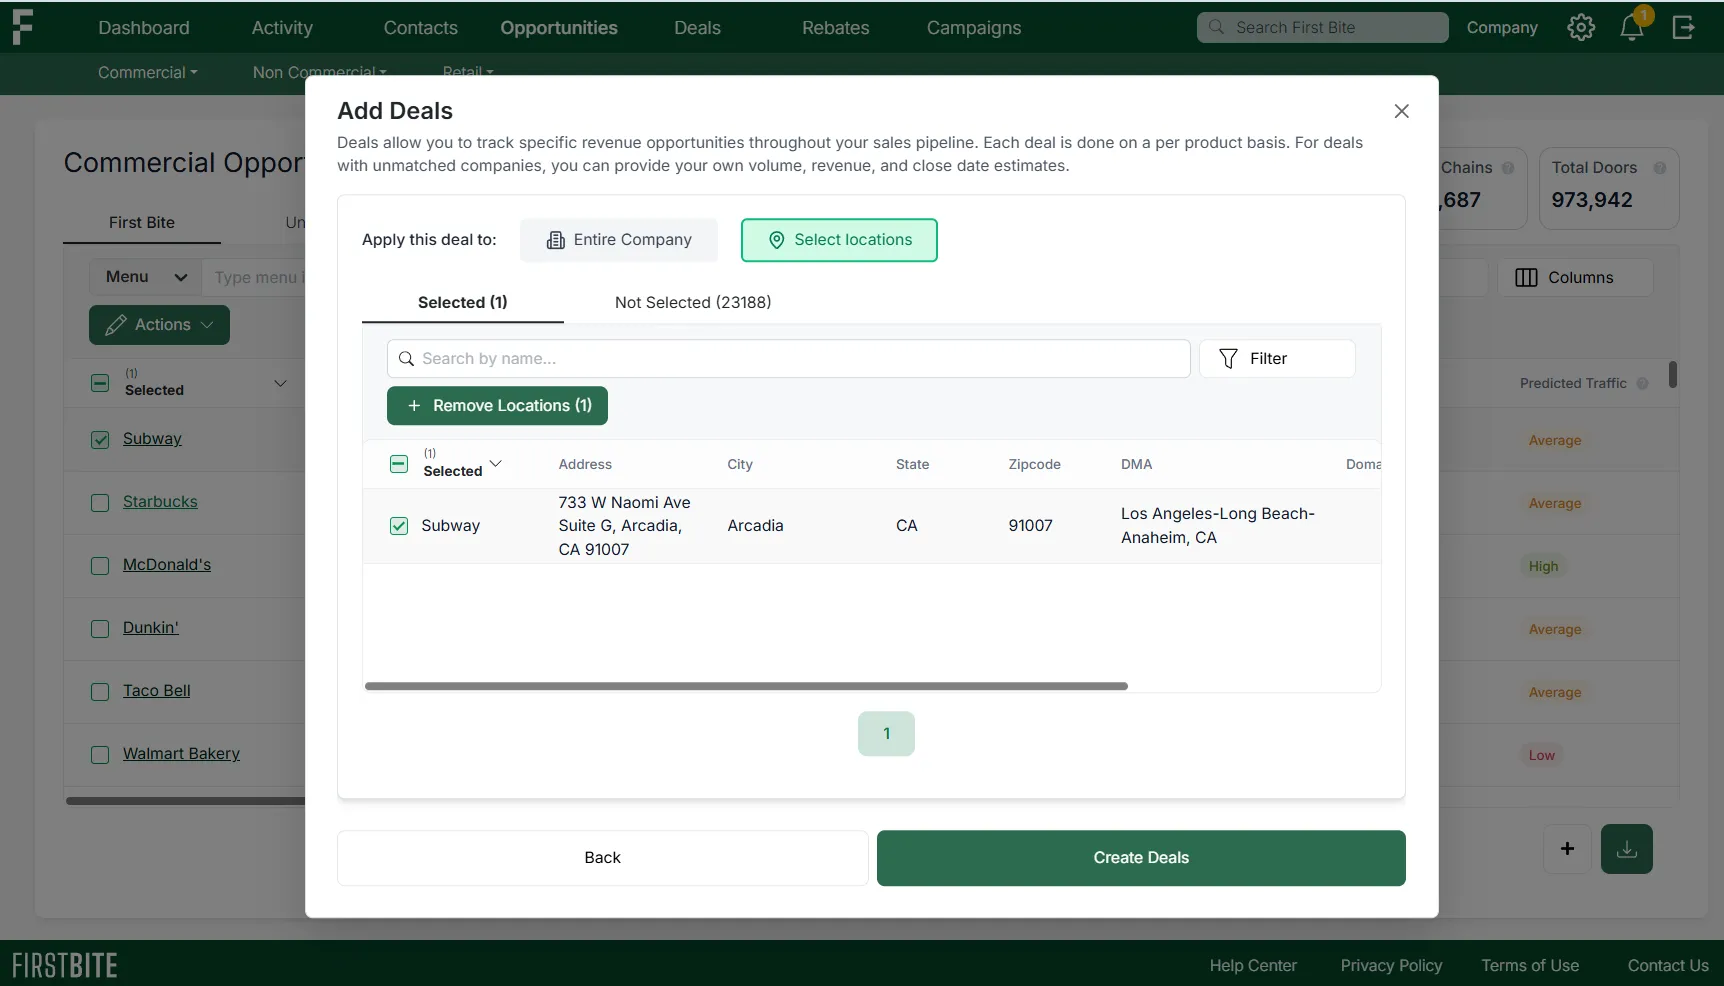
Task: Click the FirstBite F logo icon
Action: tap(22, 27)
